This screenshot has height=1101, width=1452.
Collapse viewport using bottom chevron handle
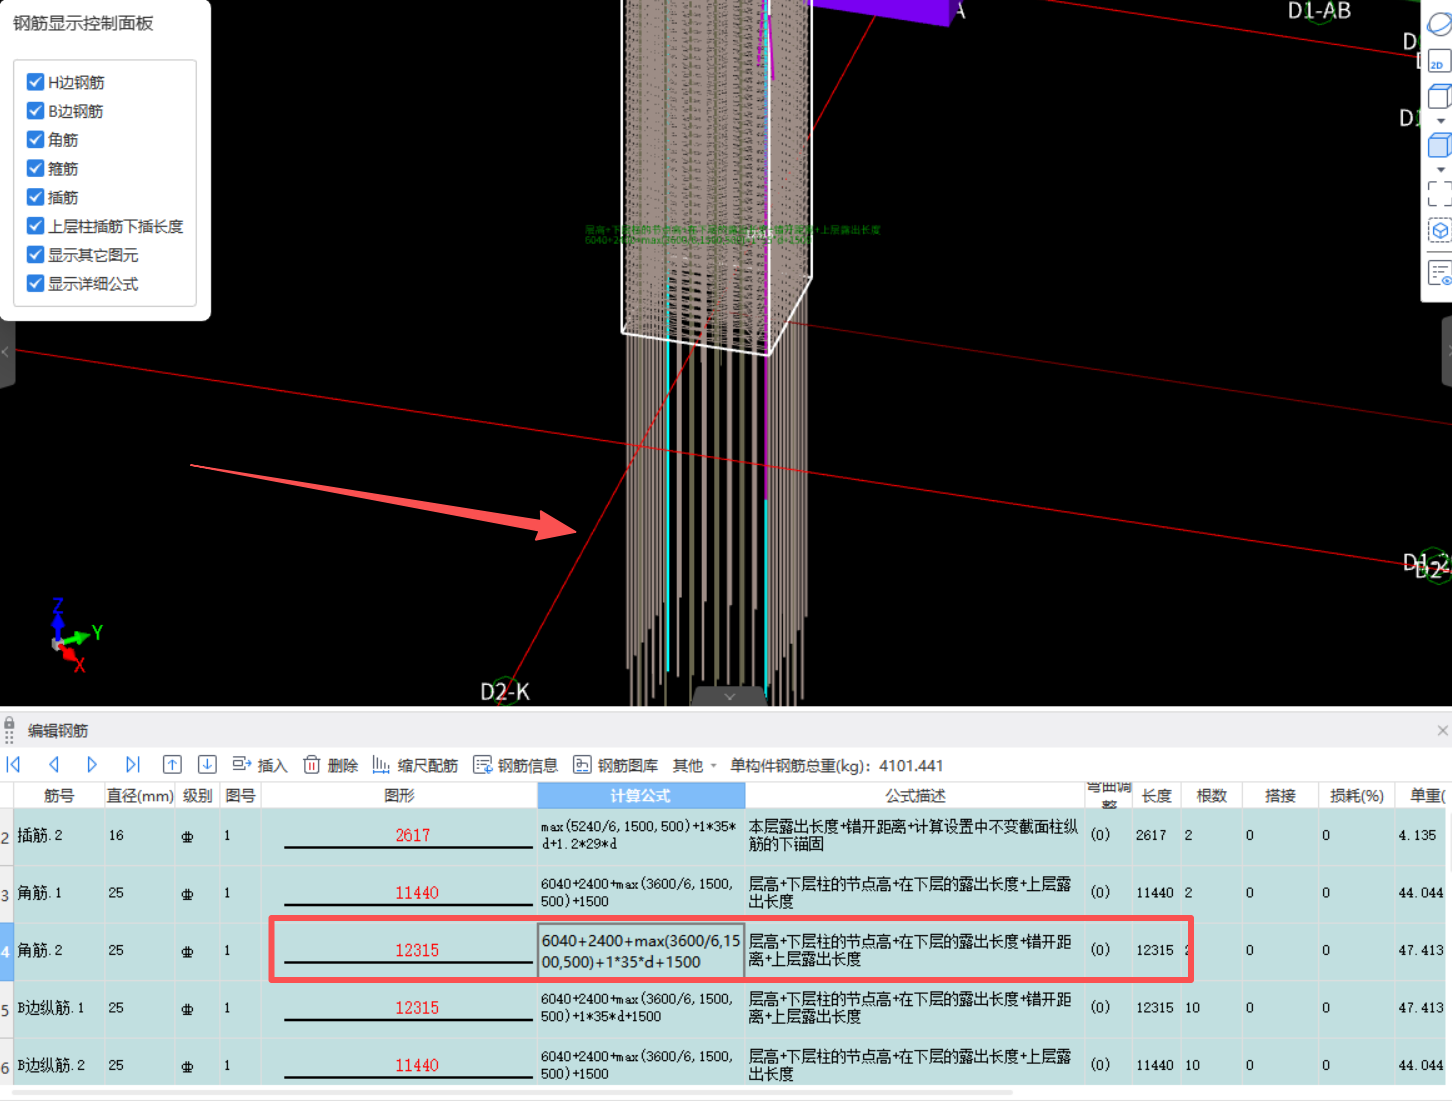click(730, 696)
